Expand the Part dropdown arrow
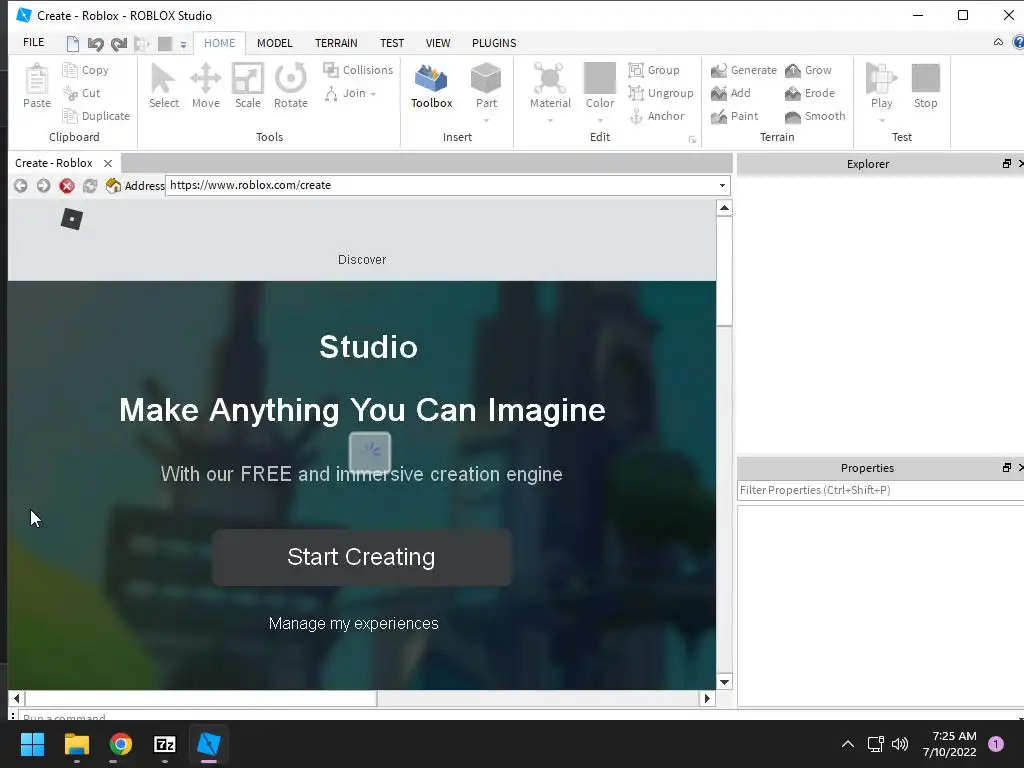The height and width of the screenshot is (768, 1024). tap(486, 120)
